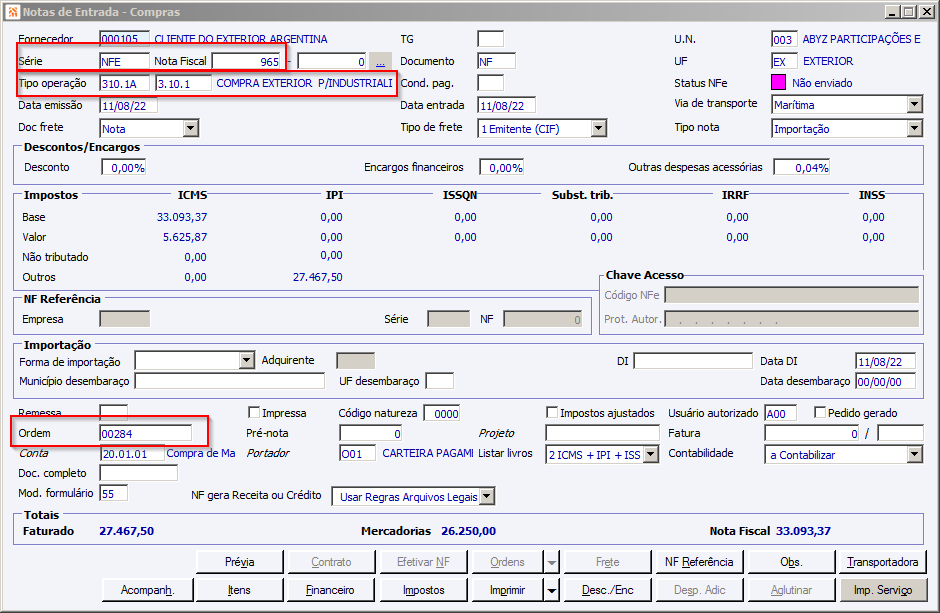Click the ellipsis lookup button beside Nota Fiscal
This screenshot has height=613, width=940.
[x=380, y=61]
